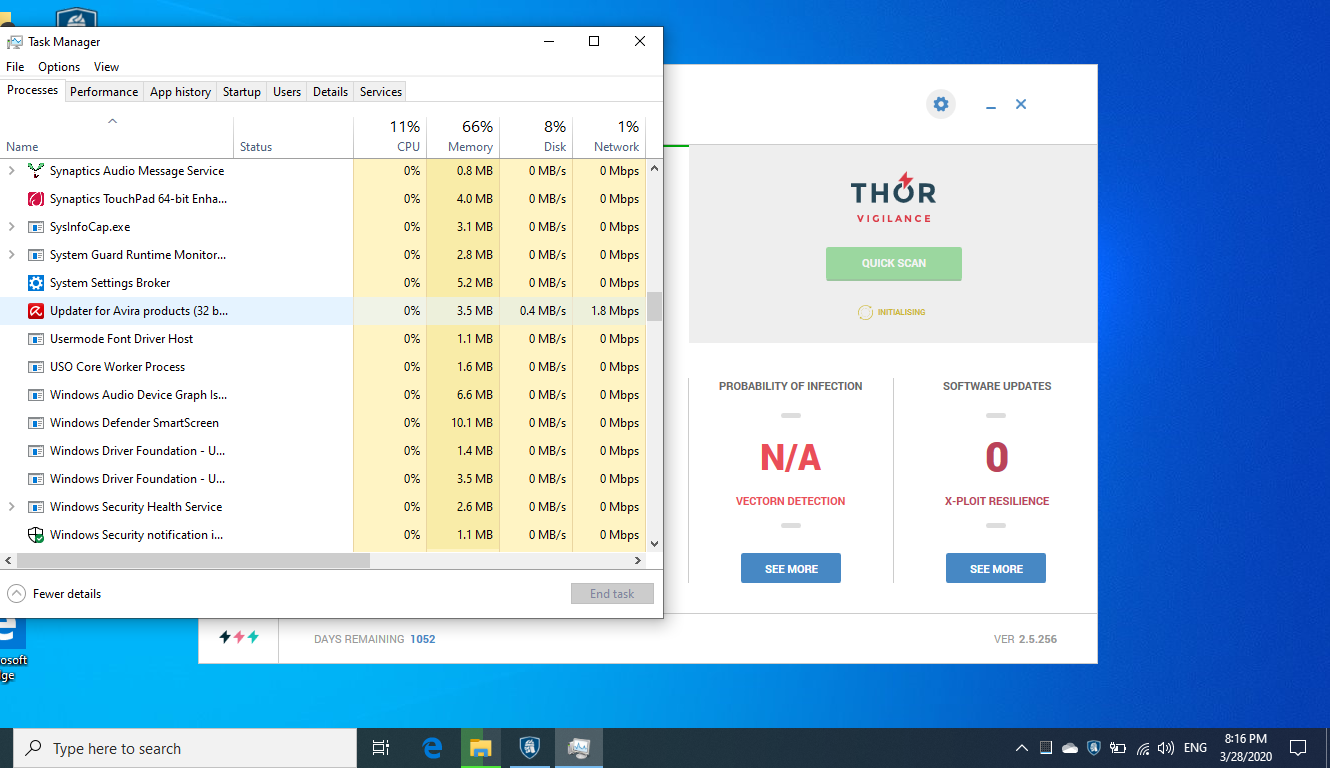Viewport: 1330px width, 768px height.
Task: Switch to the Users tab
Action: pos(287,91)
